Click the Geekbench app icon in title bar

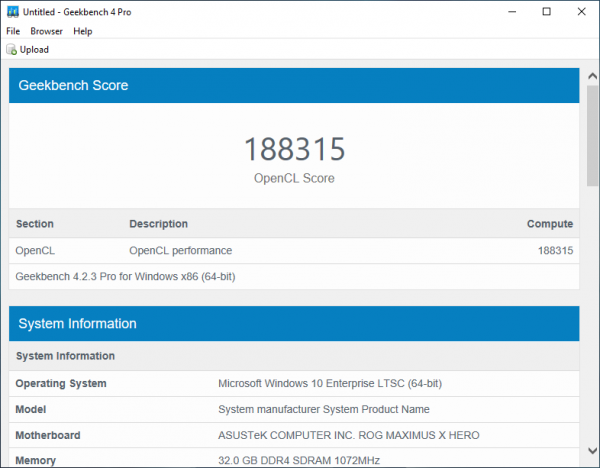(12, 11)
